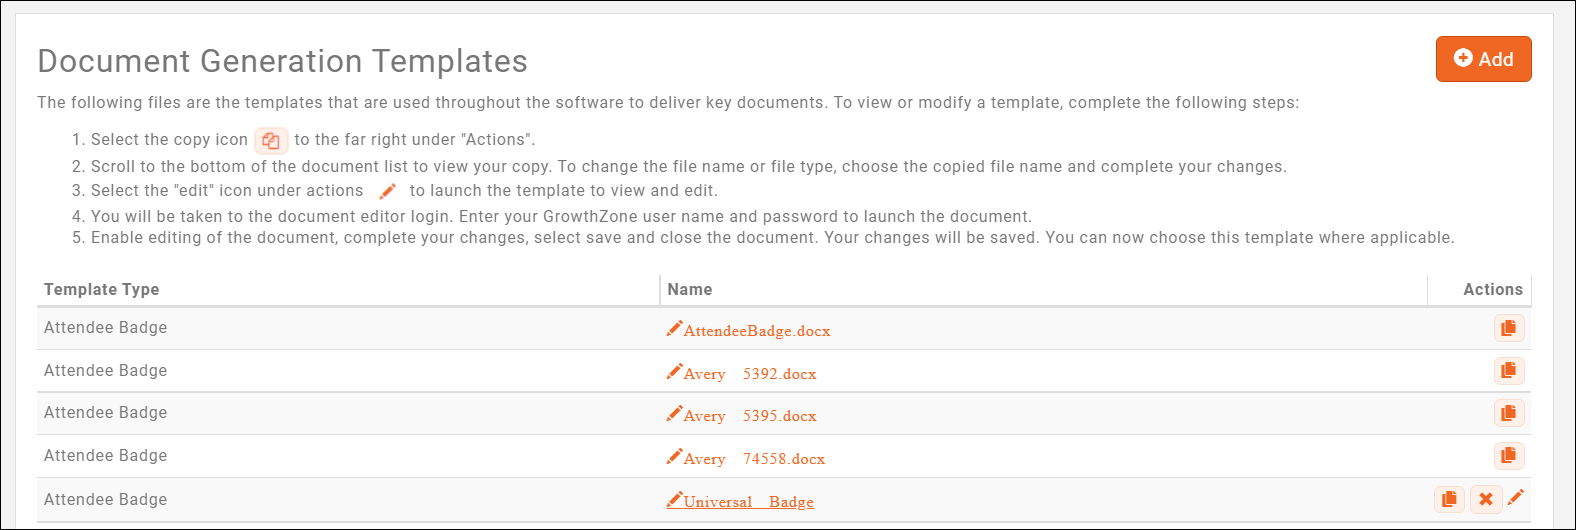This screenshot has width=1576, height=530.
Task: Click pencil icon beside Avery 74558.docx name
Action: click(675, 456)
